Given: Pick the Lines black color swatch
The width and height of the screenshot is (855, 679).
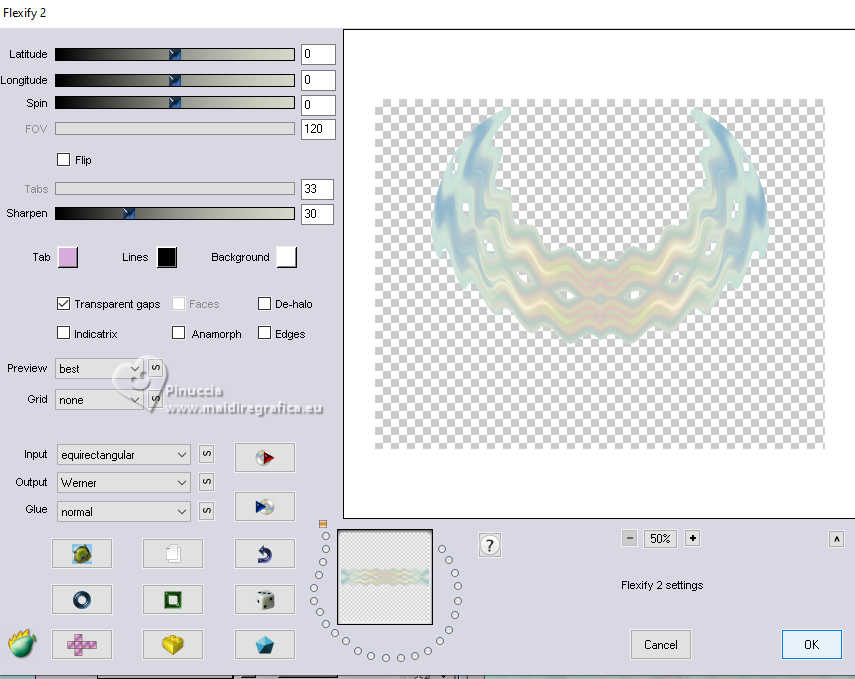Looking at the screenshot, I should coord(167,257).
